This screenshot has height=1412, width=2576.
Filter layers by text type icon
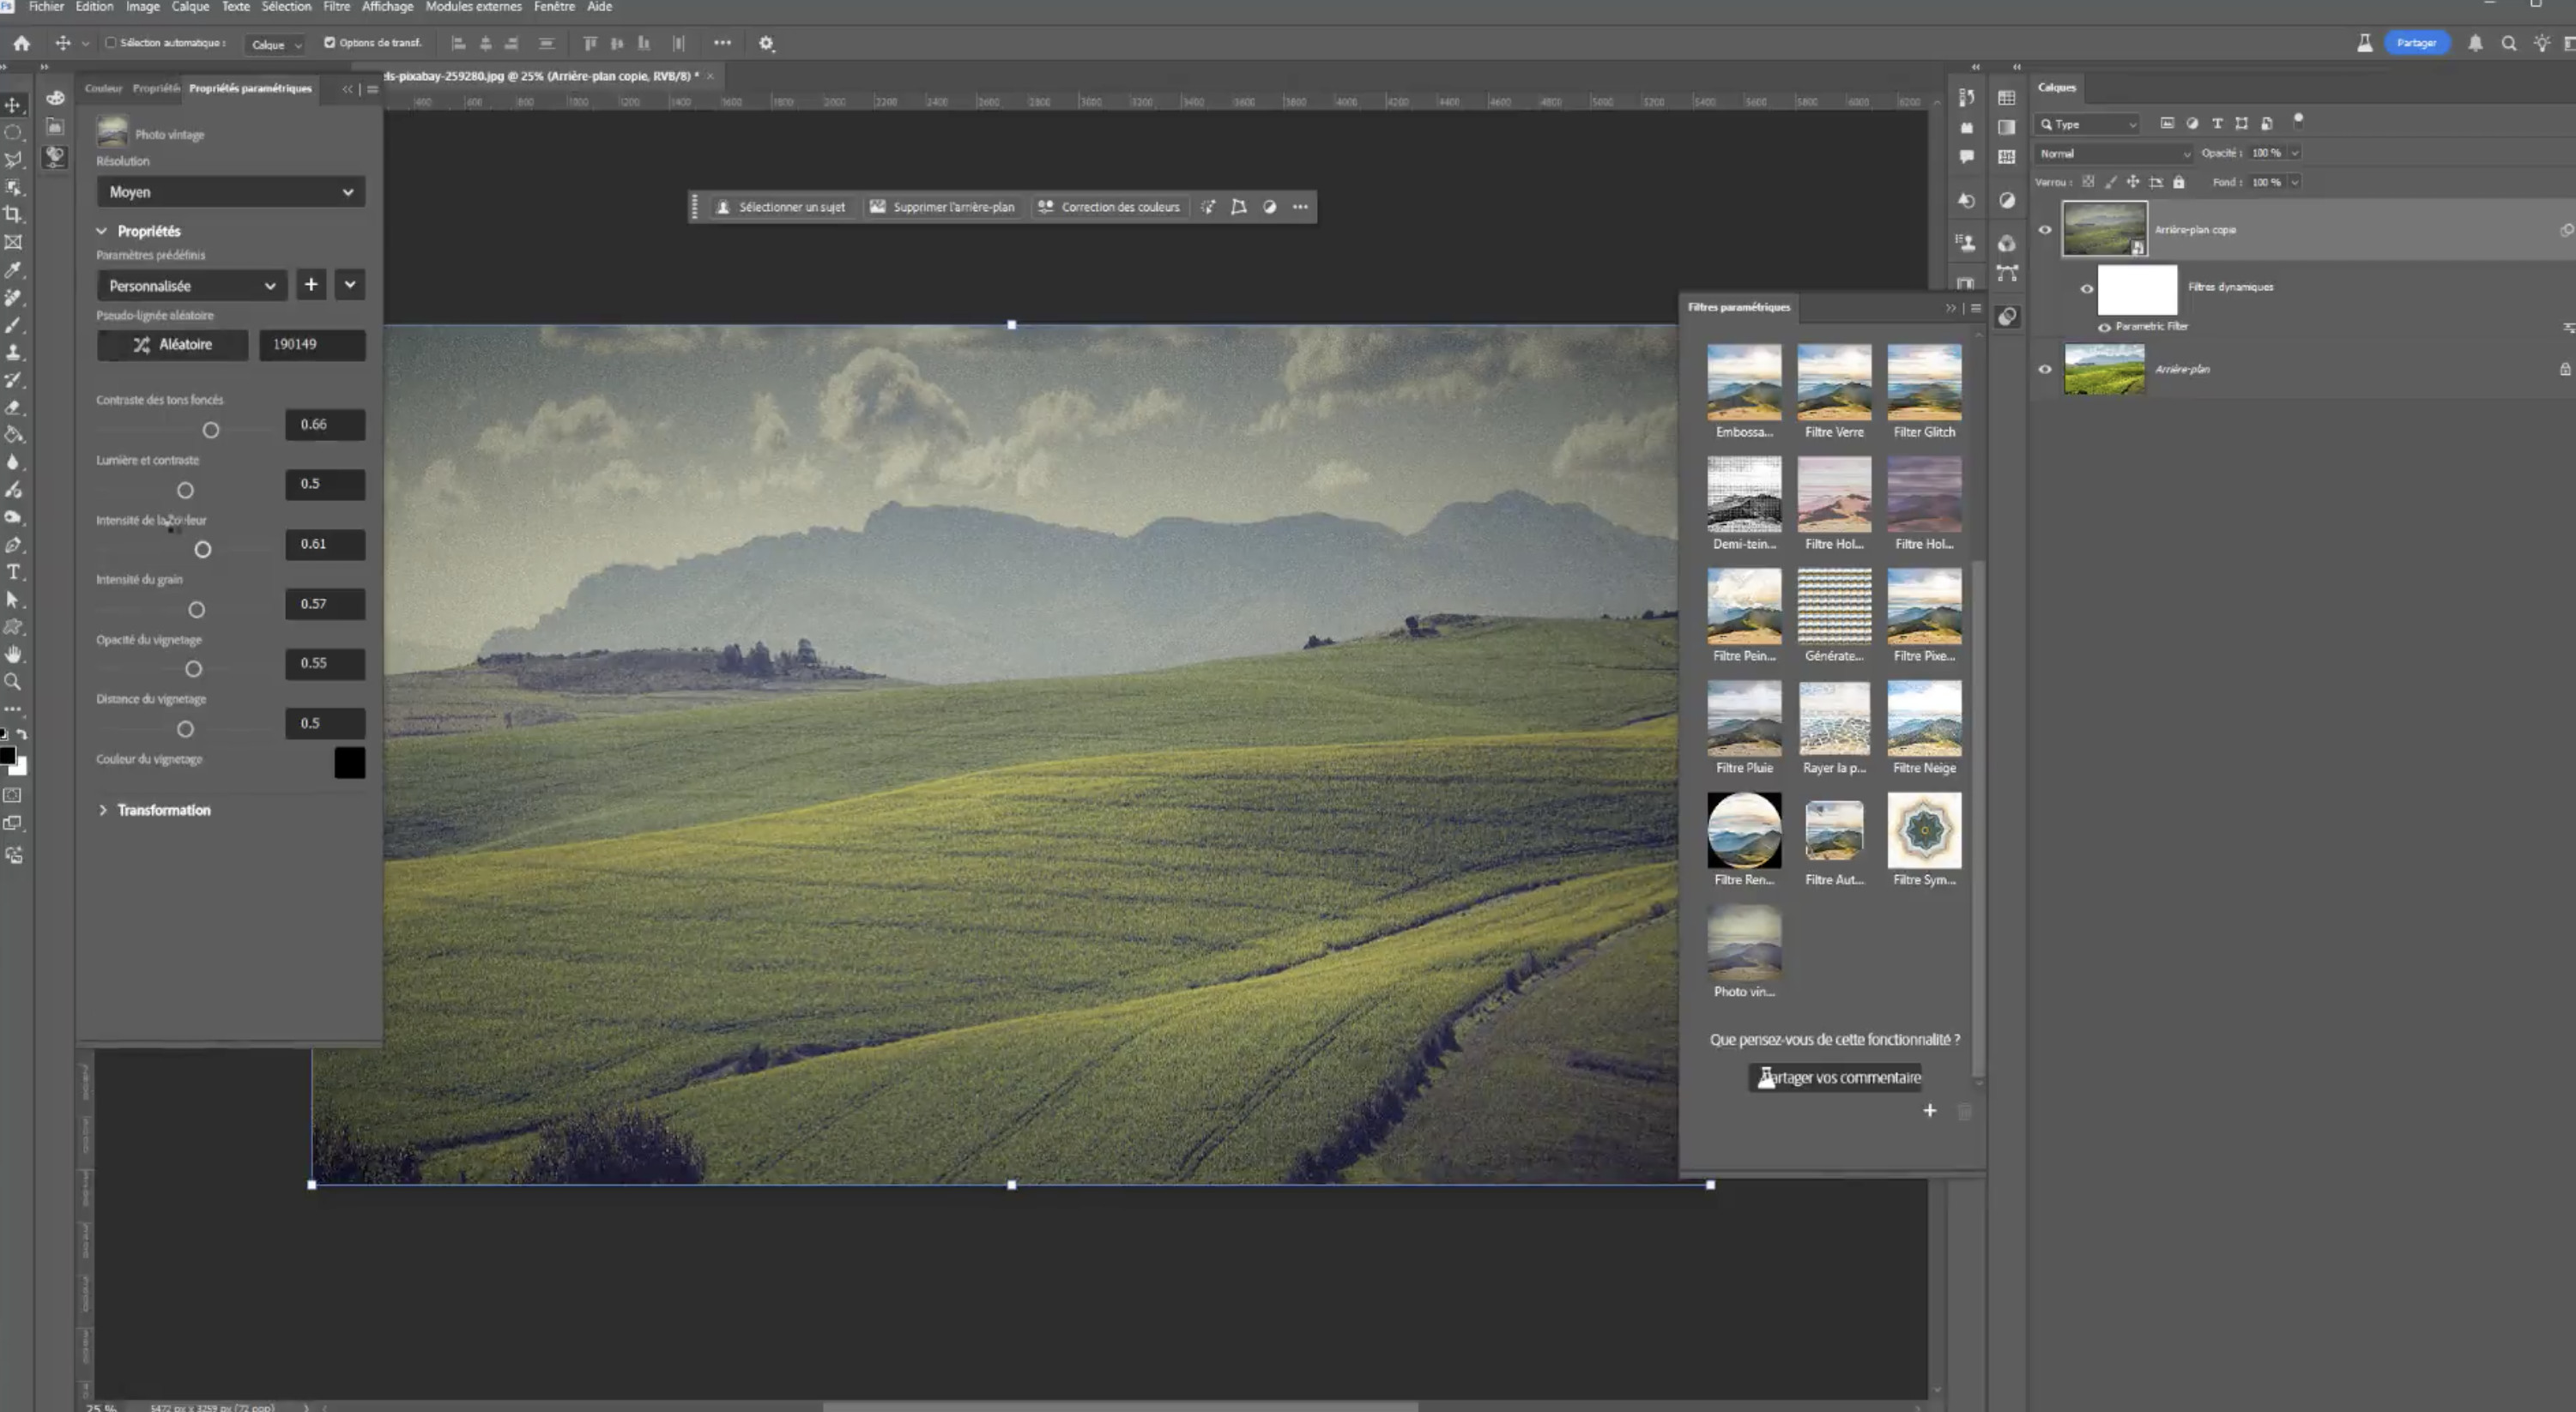click(x=2217, y=123)
